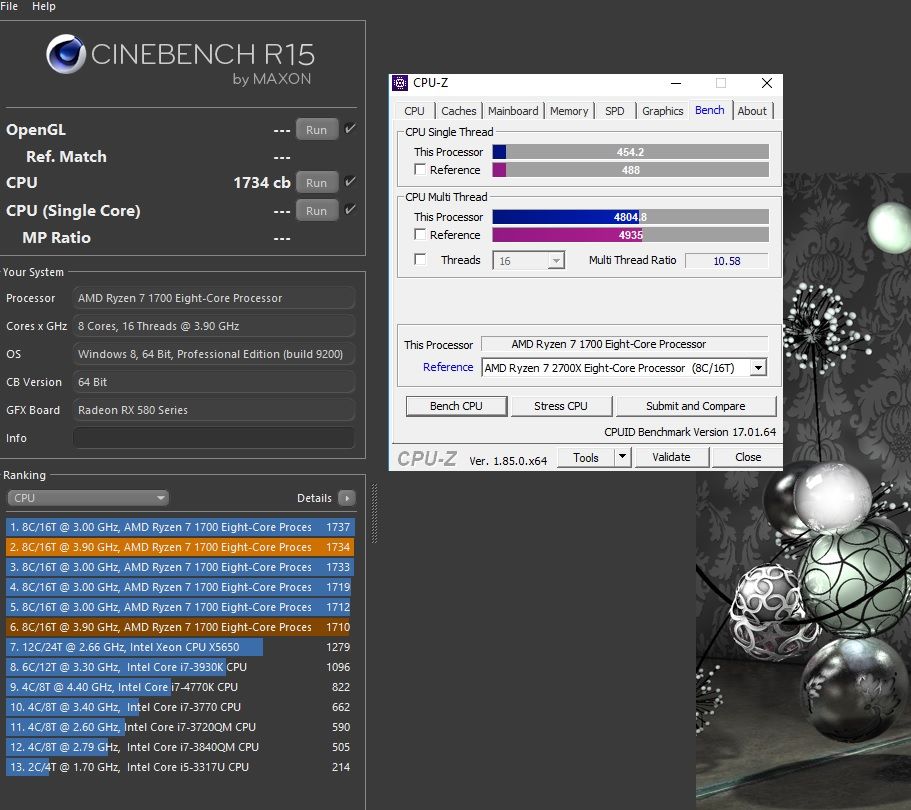Switch to the CPU tab in CPU-Z
Screen dimensions: 911x810
coord(414,111)
